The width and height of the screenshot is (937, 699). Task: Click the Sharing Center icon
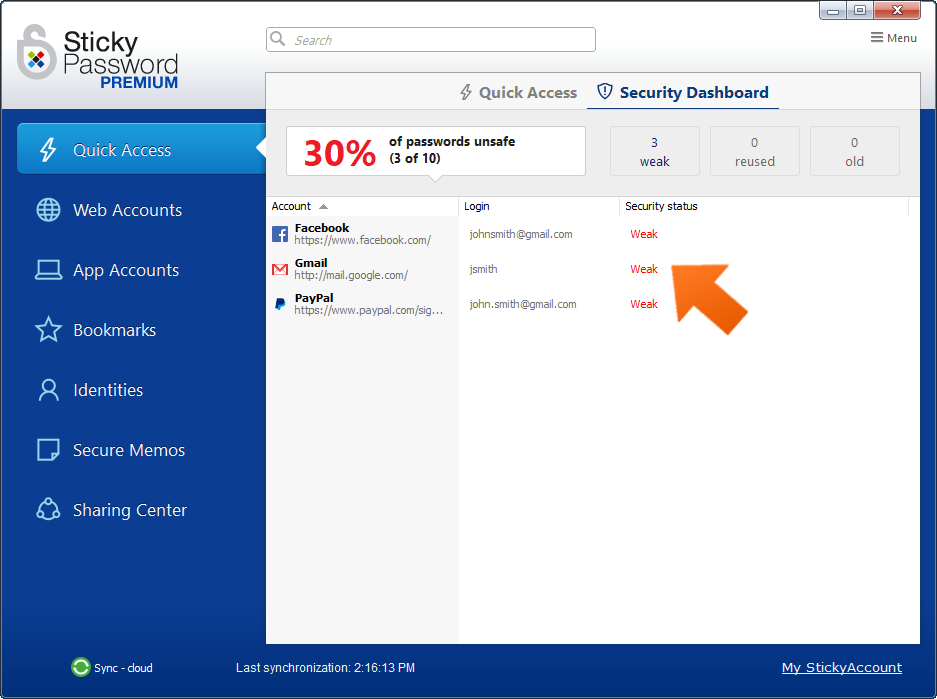click(x=48, y=510)
